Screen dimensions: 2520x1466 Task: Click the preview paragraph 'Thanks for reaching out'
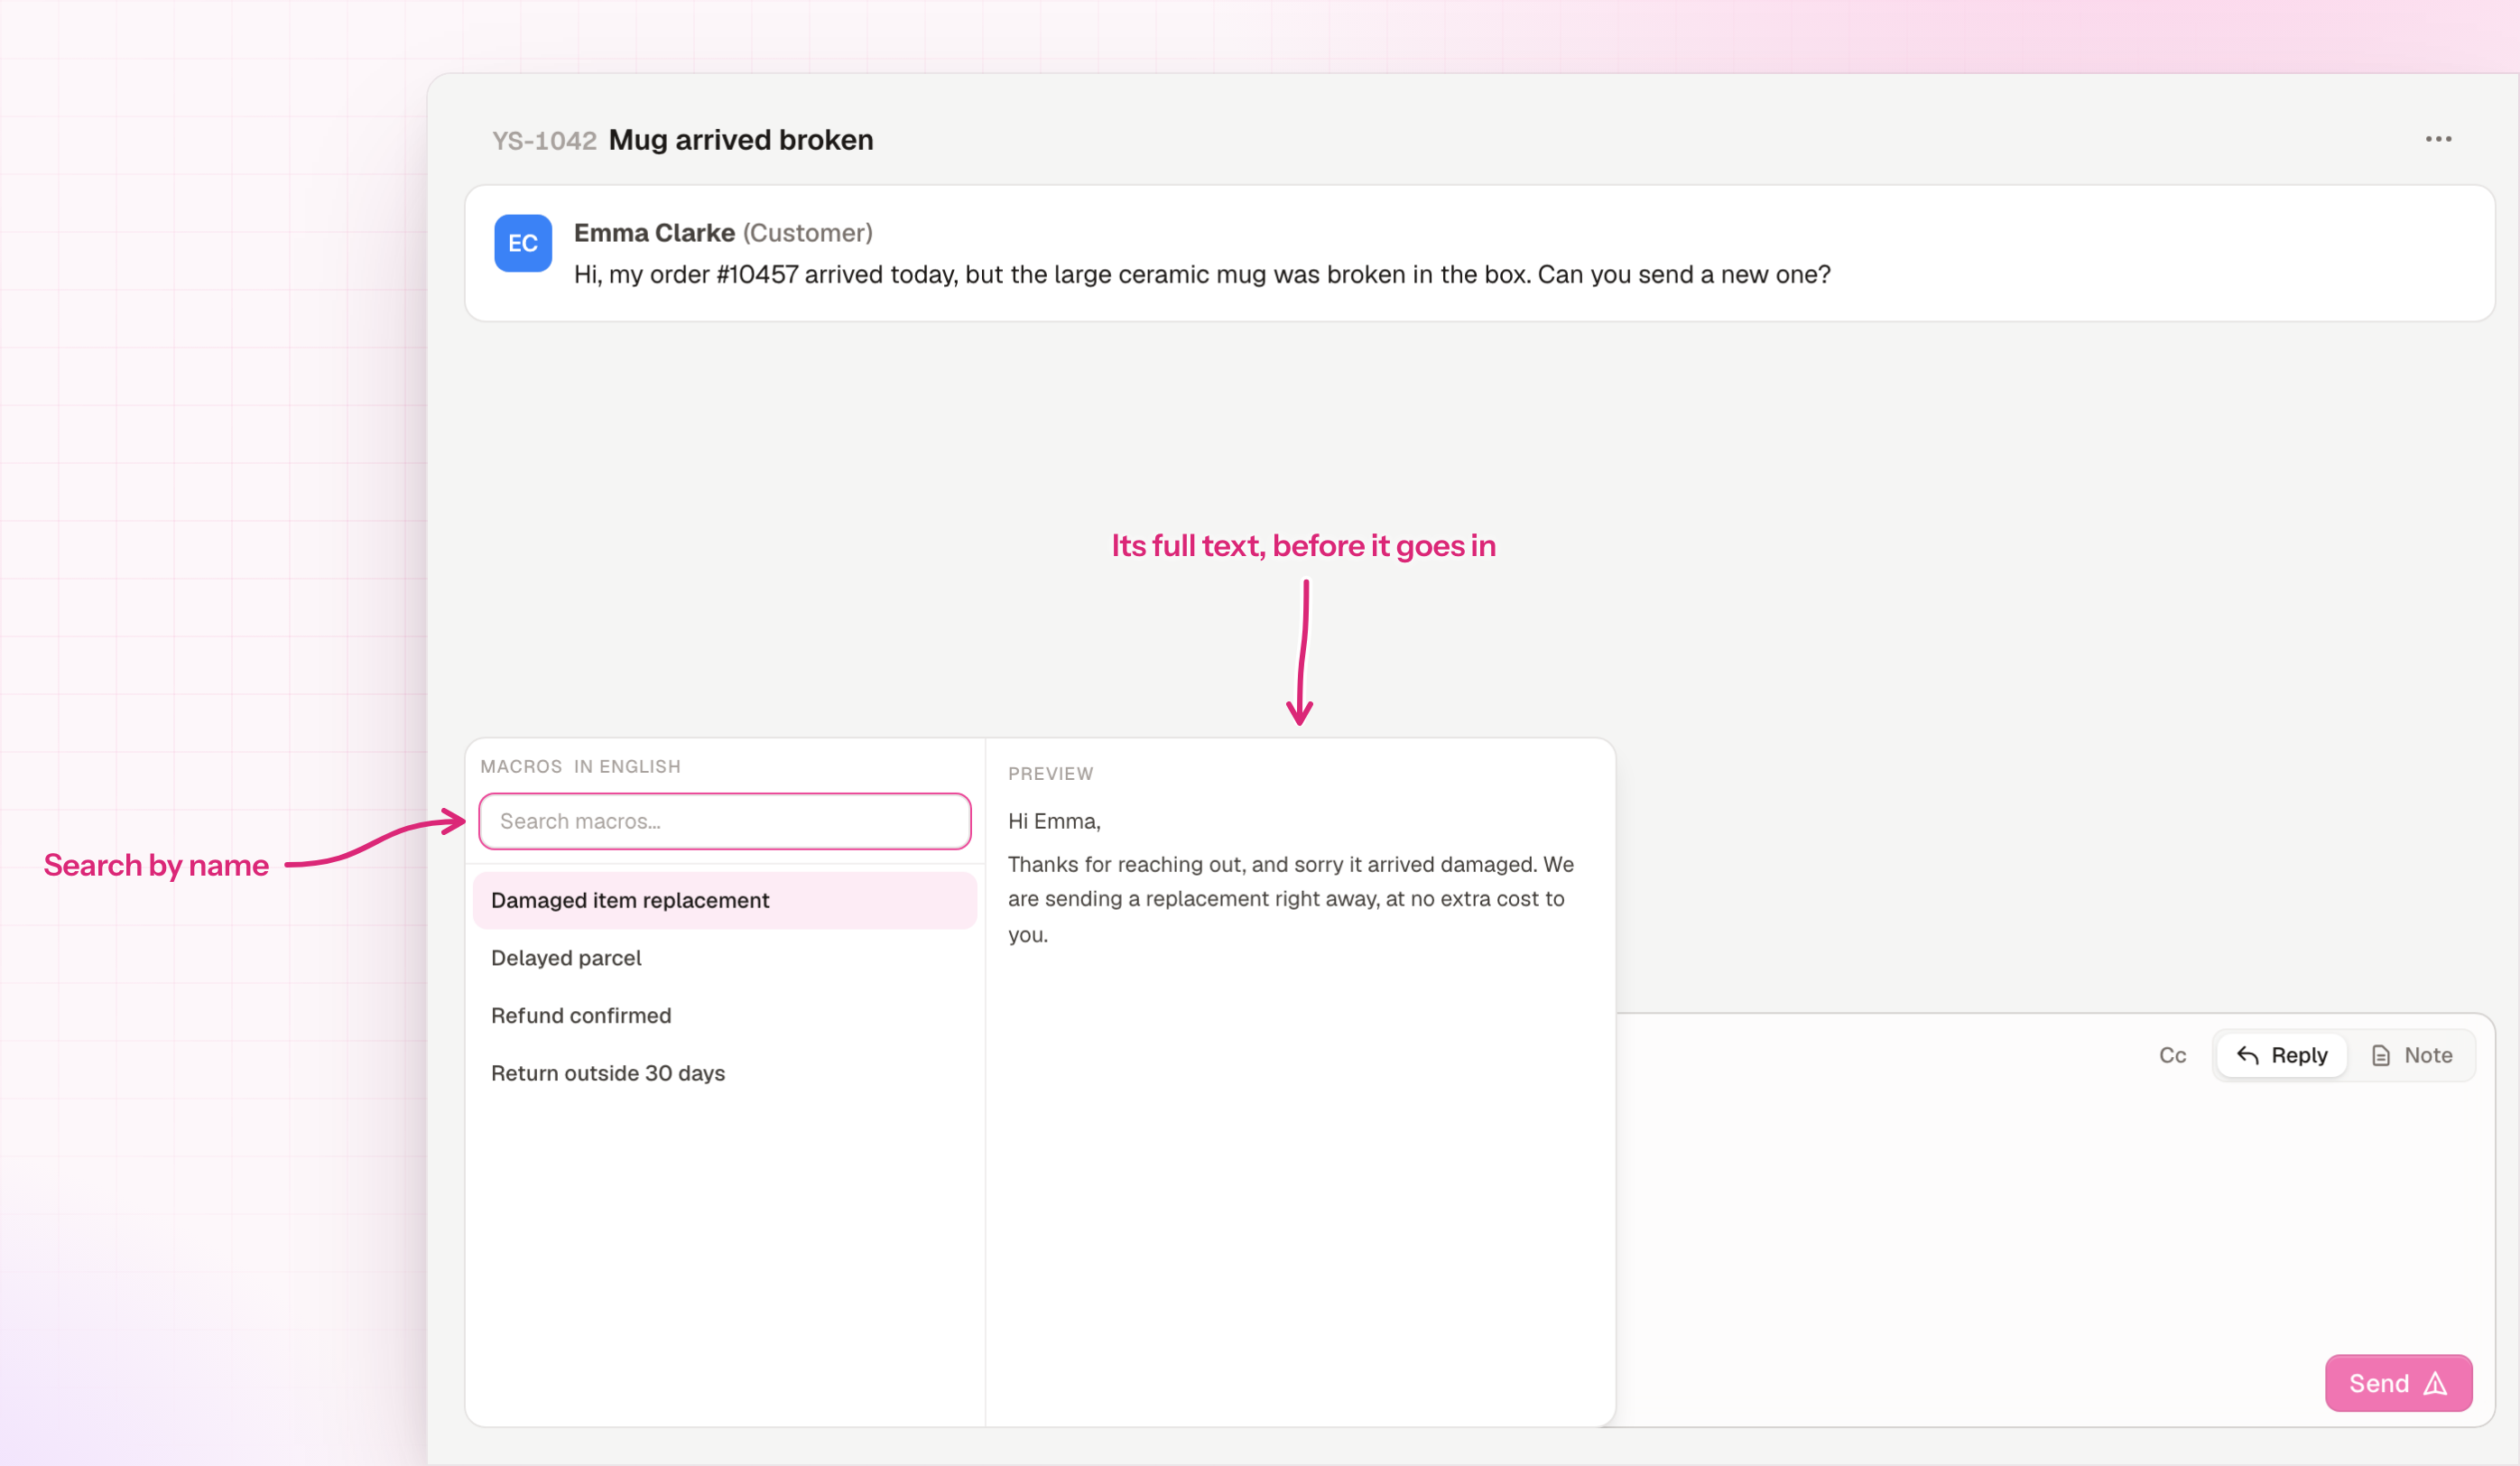point(1291,899)
